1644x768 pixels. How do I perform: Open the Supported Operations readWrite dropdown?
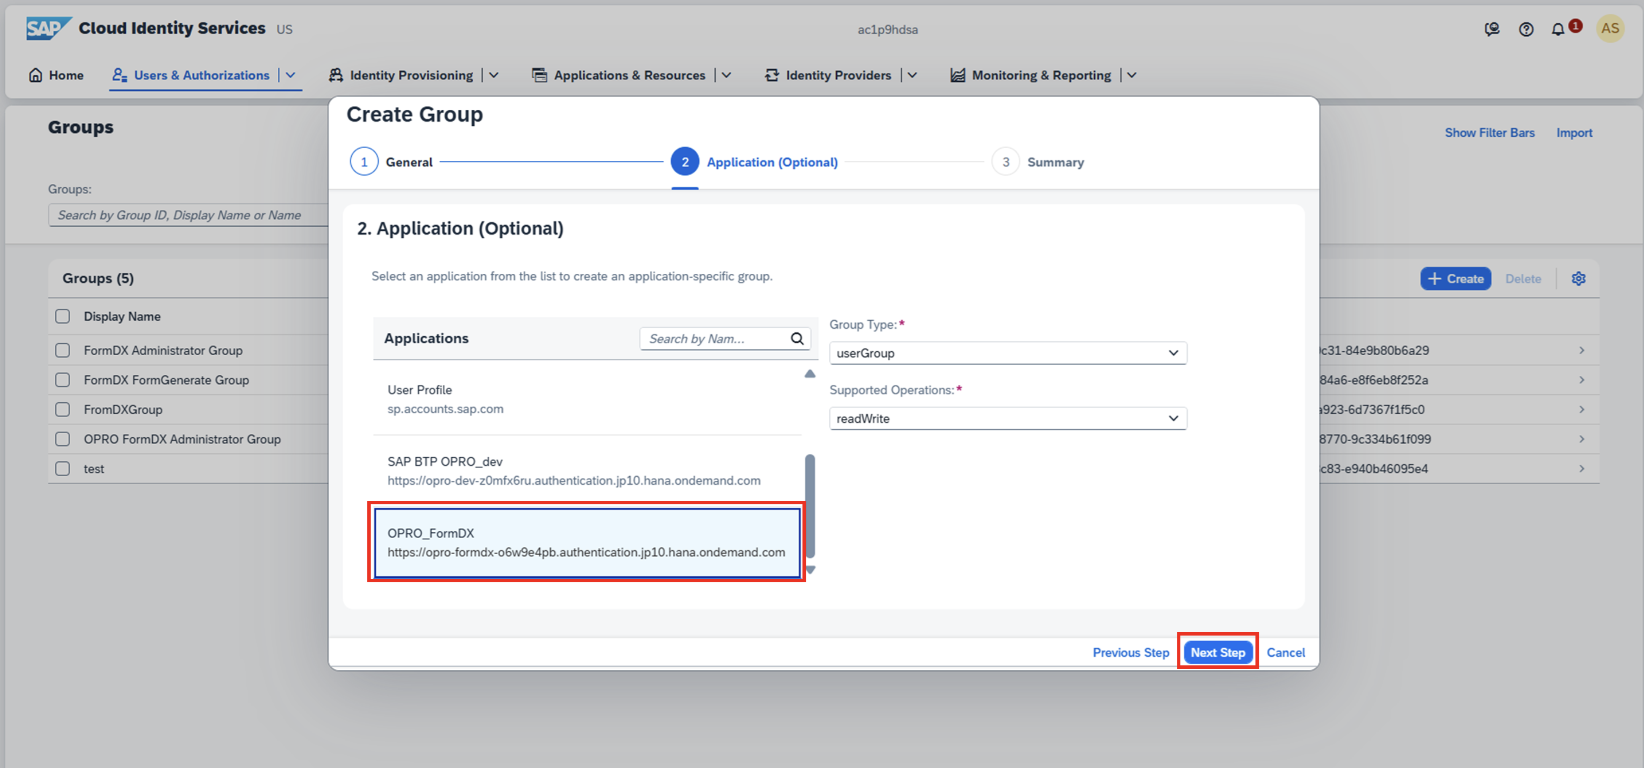pyautogui.click(x=1173, y=418)
